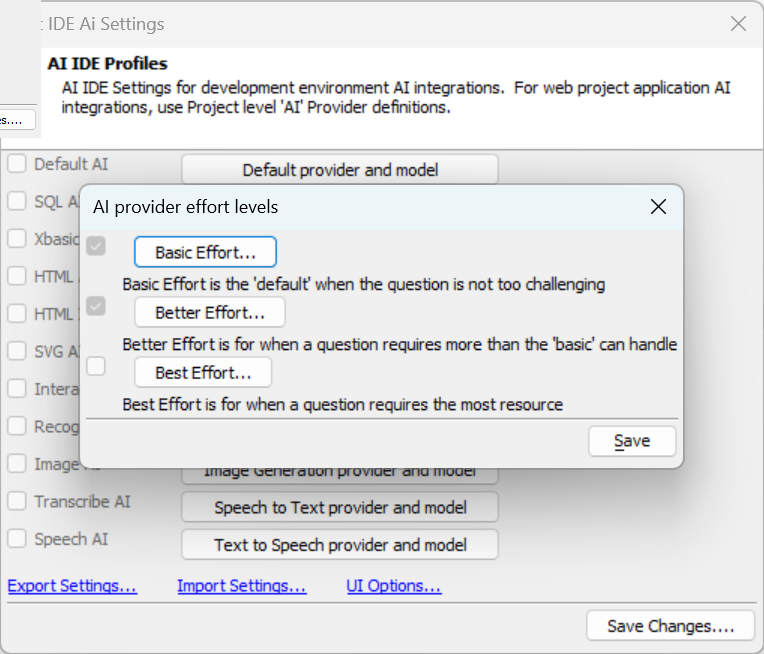Screen dimensions: 764x654
Task: Toggle the Better Effort checkbox
Action: (x=96, y=306)
